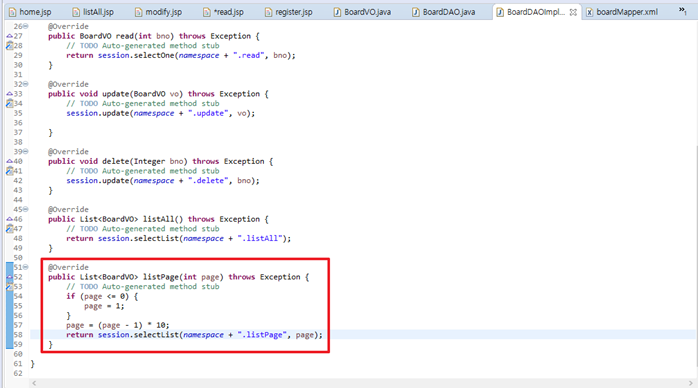Open the BoardDAO.java tab
Viewport: 698px width, 388px height.
click(444, 12)
